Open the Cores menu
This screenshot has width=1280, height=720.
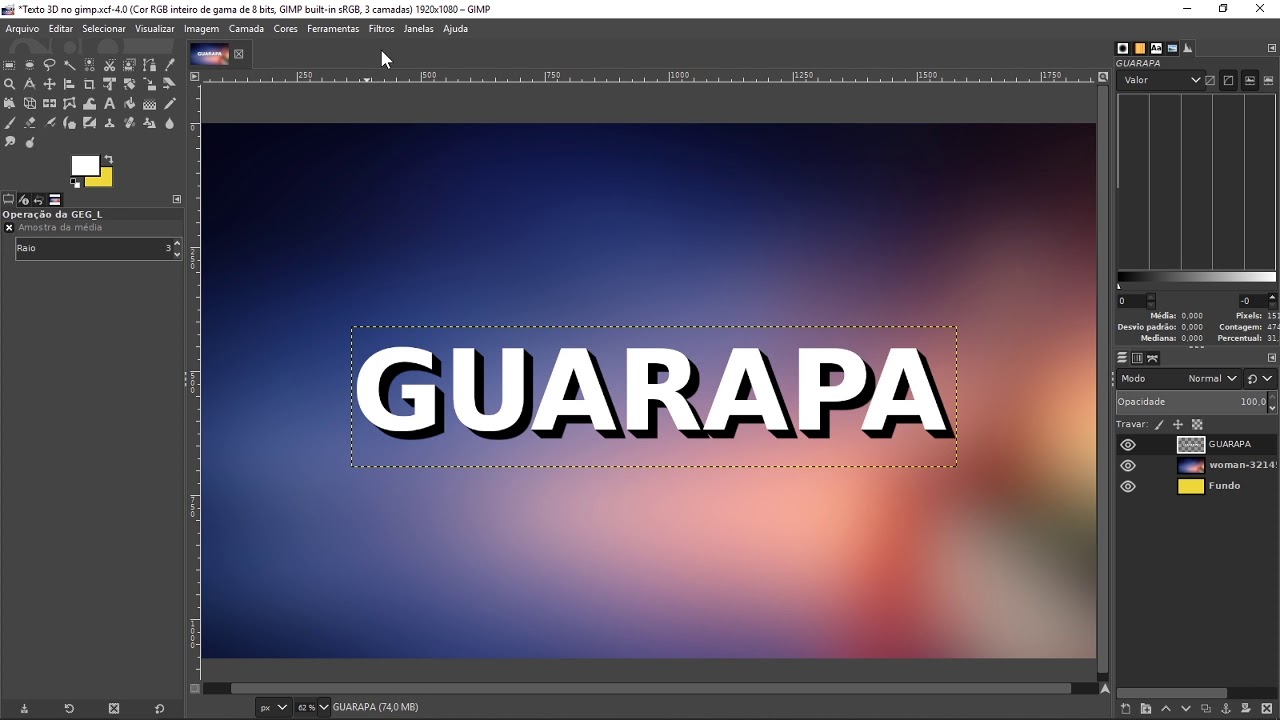[x=286, y=29]
